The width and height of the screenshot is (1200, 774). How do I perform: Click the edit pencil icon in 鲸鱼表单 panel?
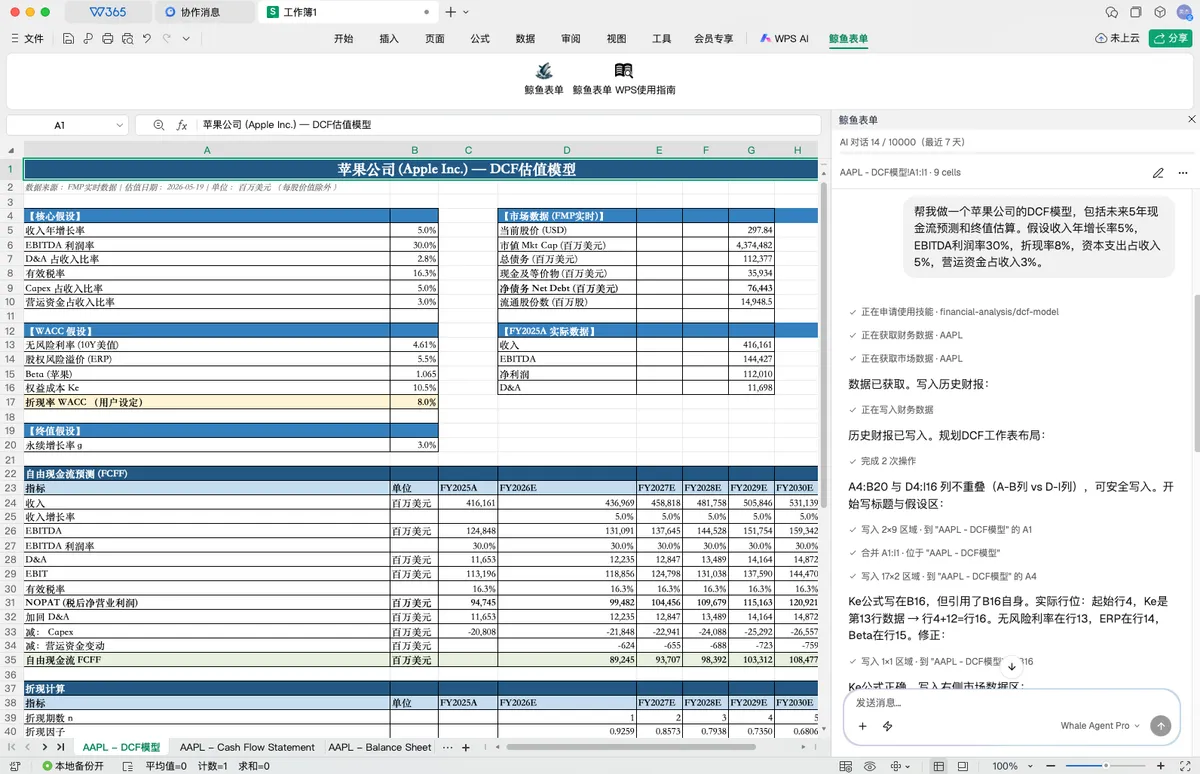point(1158,173)
